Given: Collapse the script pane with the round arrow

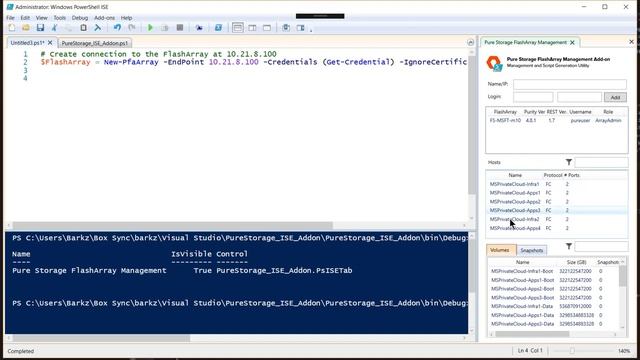Looking at the screenshot, I should tap(470, 42).
